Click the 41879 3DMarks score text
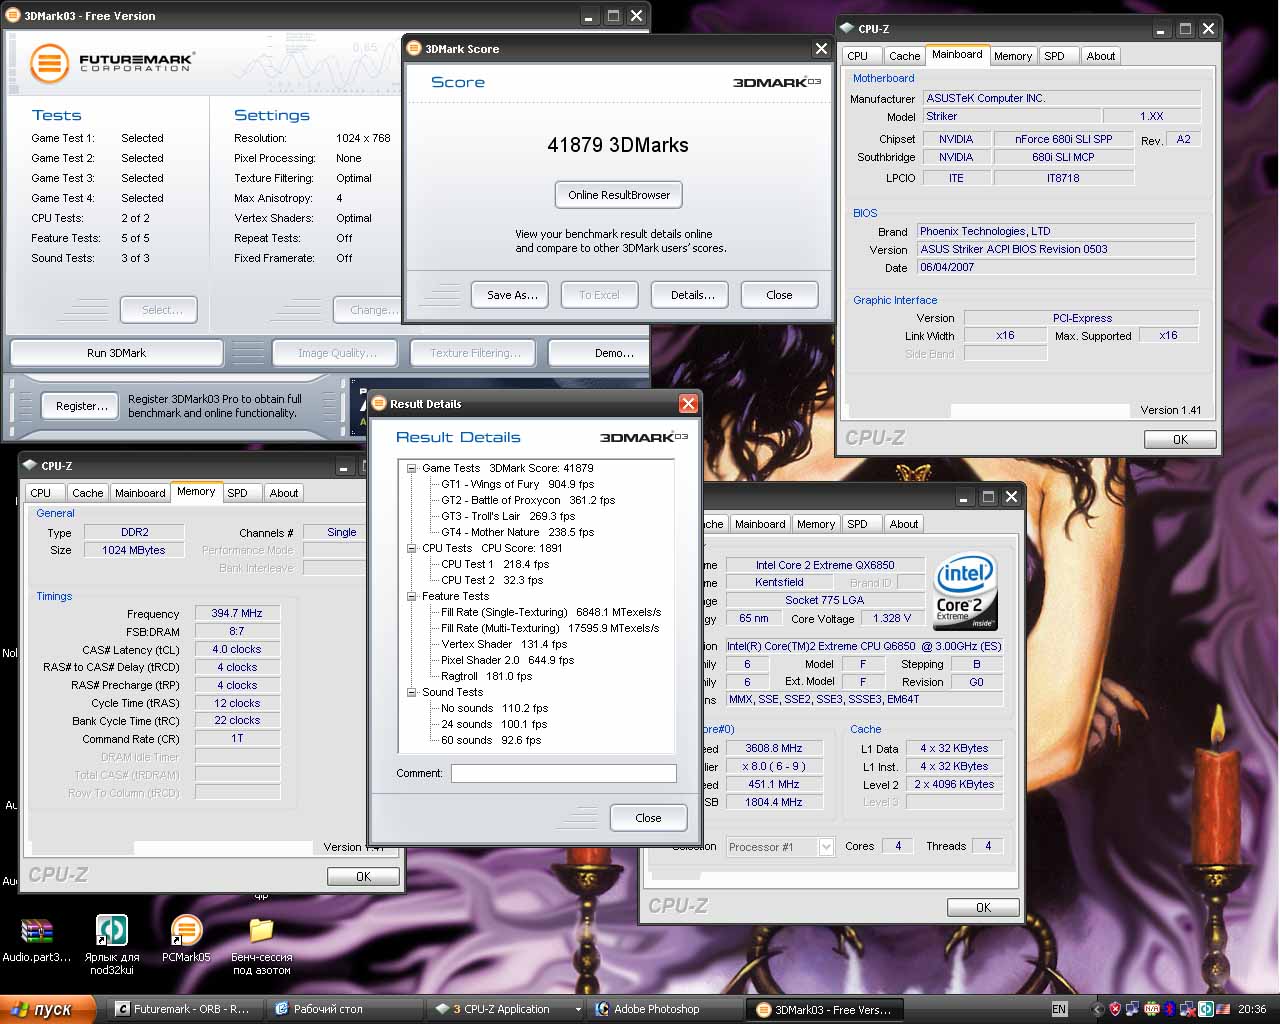This screenshot has height=1024, width=1280. click(x=618, y=145)
